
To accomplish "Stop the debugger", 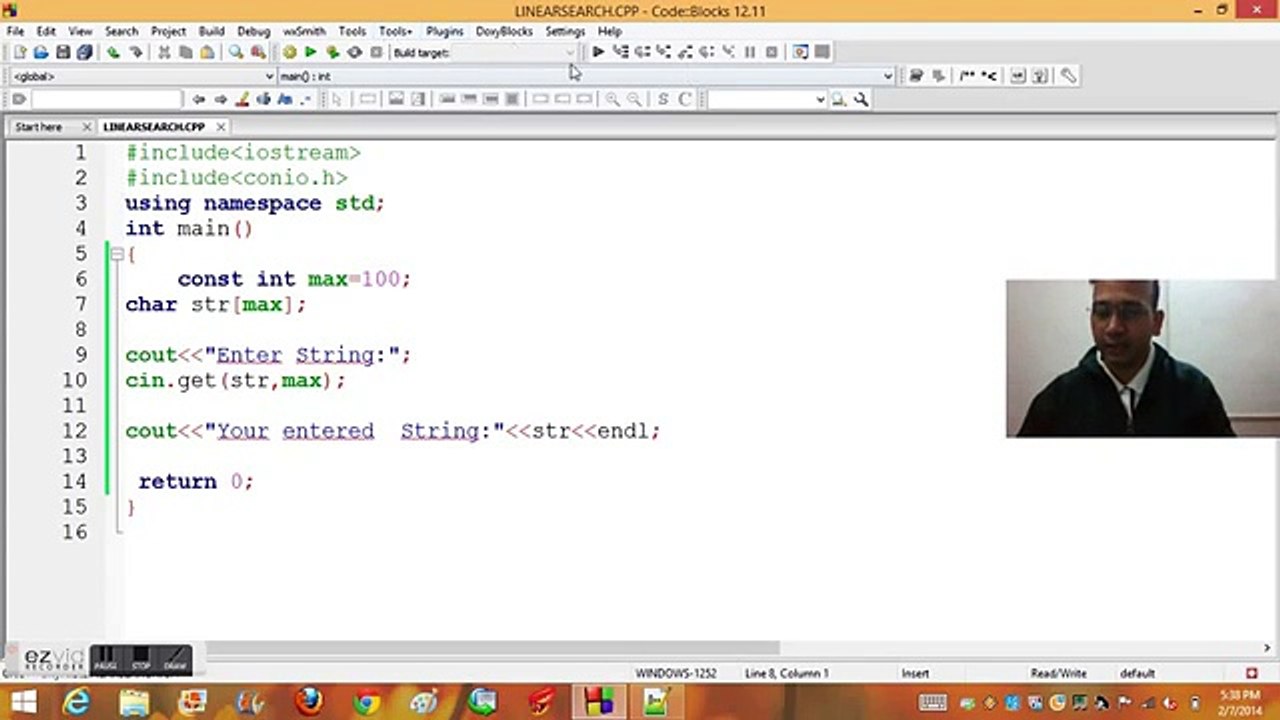I will tap(771, 52).
